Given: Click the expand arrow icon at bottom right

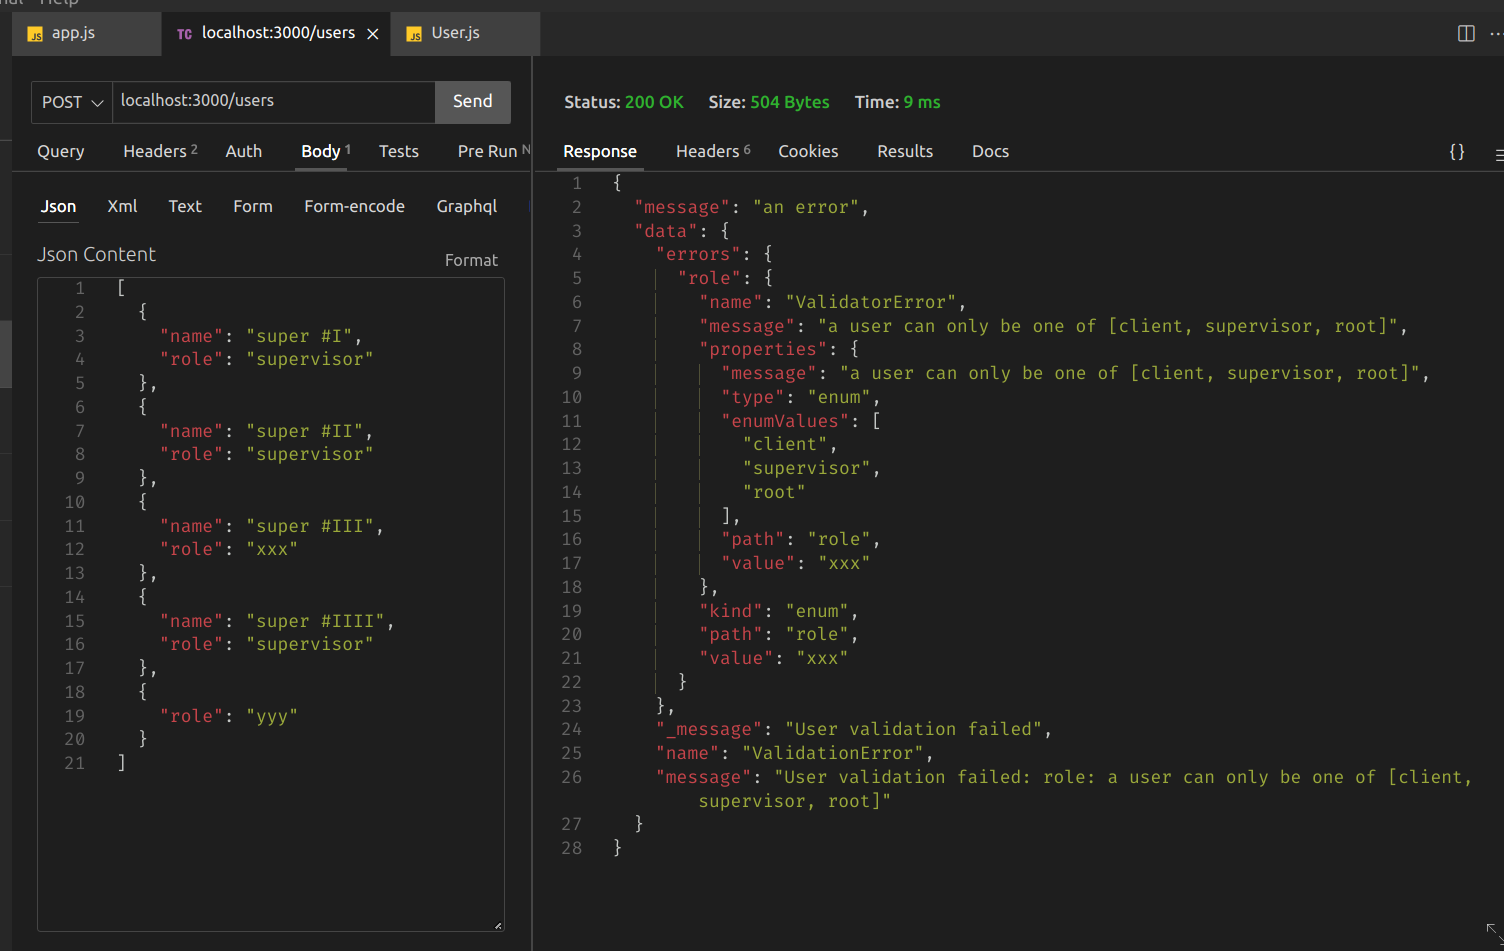Looking at the screenshot, I should tap(1493, 929).
